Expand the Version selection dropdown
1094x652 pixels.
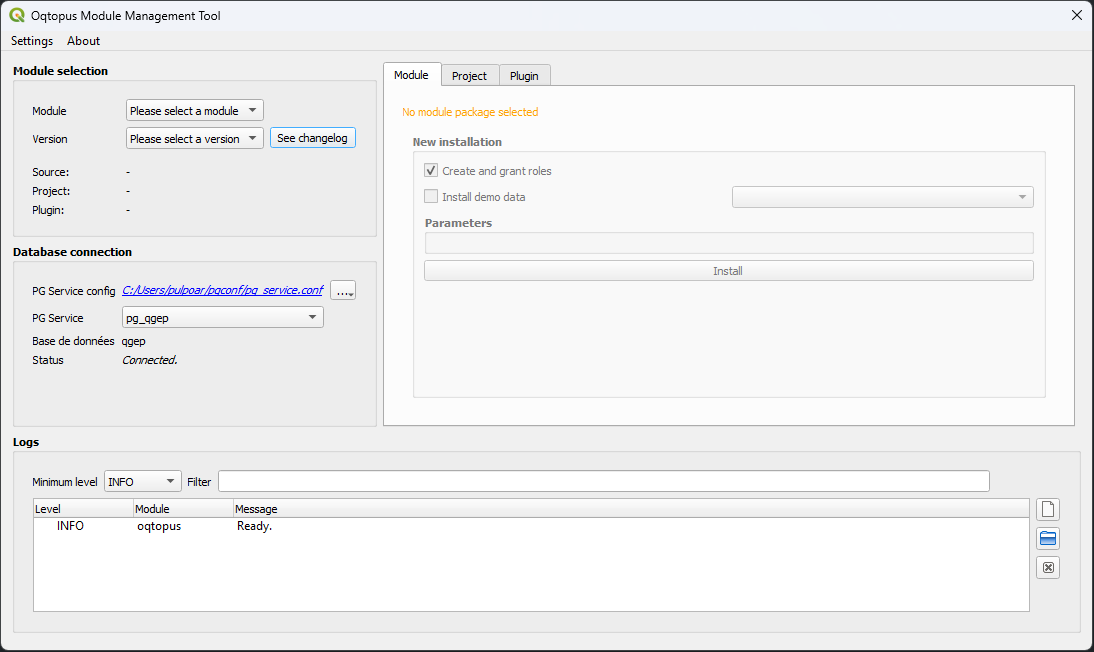coord(195,139)
